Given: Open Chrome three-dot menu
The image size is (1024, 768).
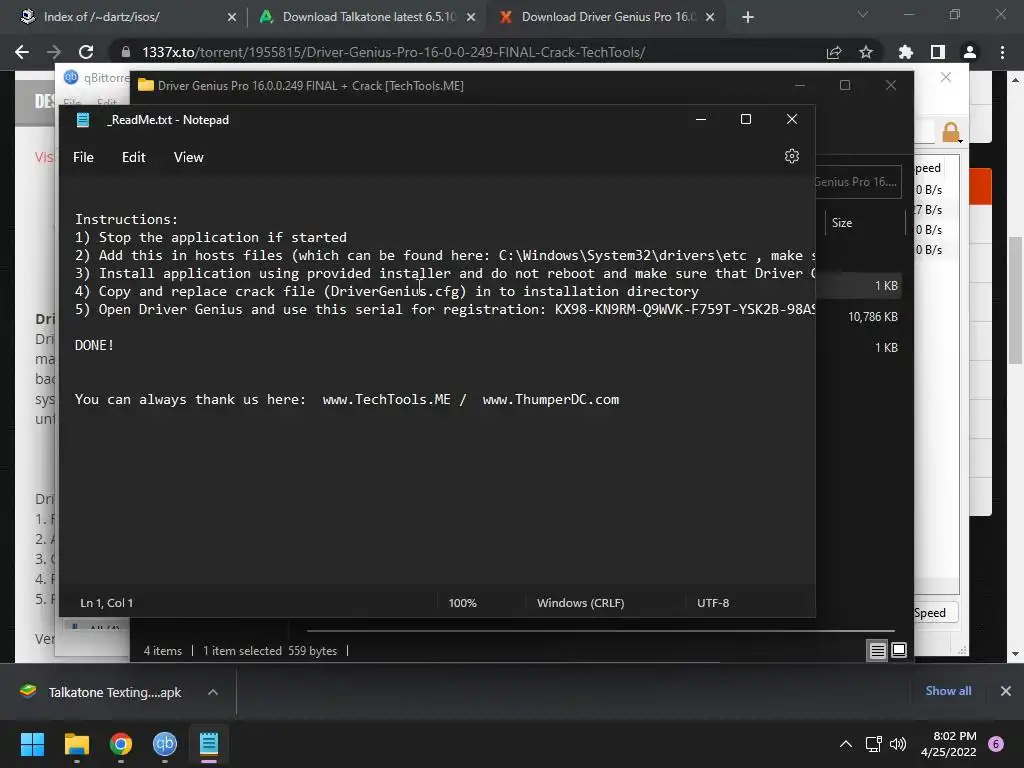Looking at the screenshot, I should click(x=1002, y=52).
